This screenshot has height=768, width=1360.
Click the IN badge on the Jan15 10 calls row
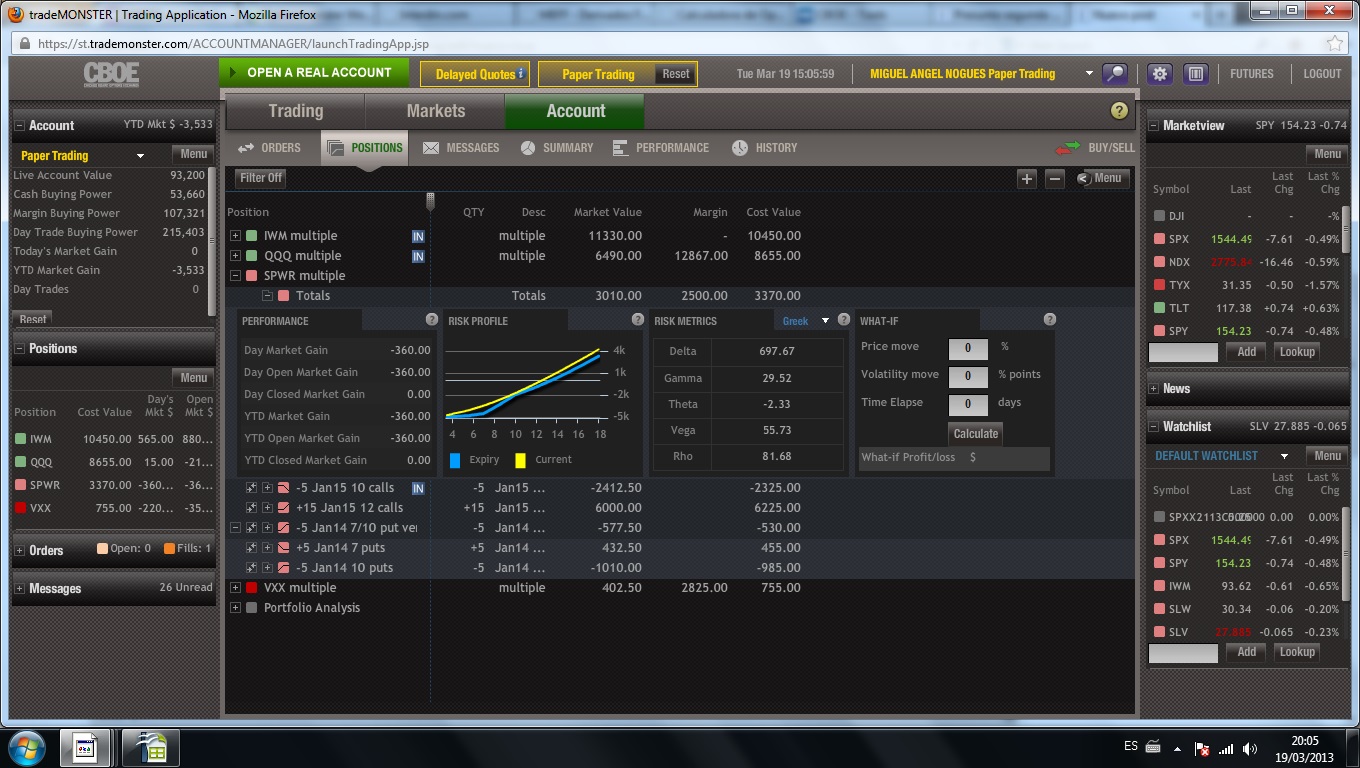pos(418,488)
